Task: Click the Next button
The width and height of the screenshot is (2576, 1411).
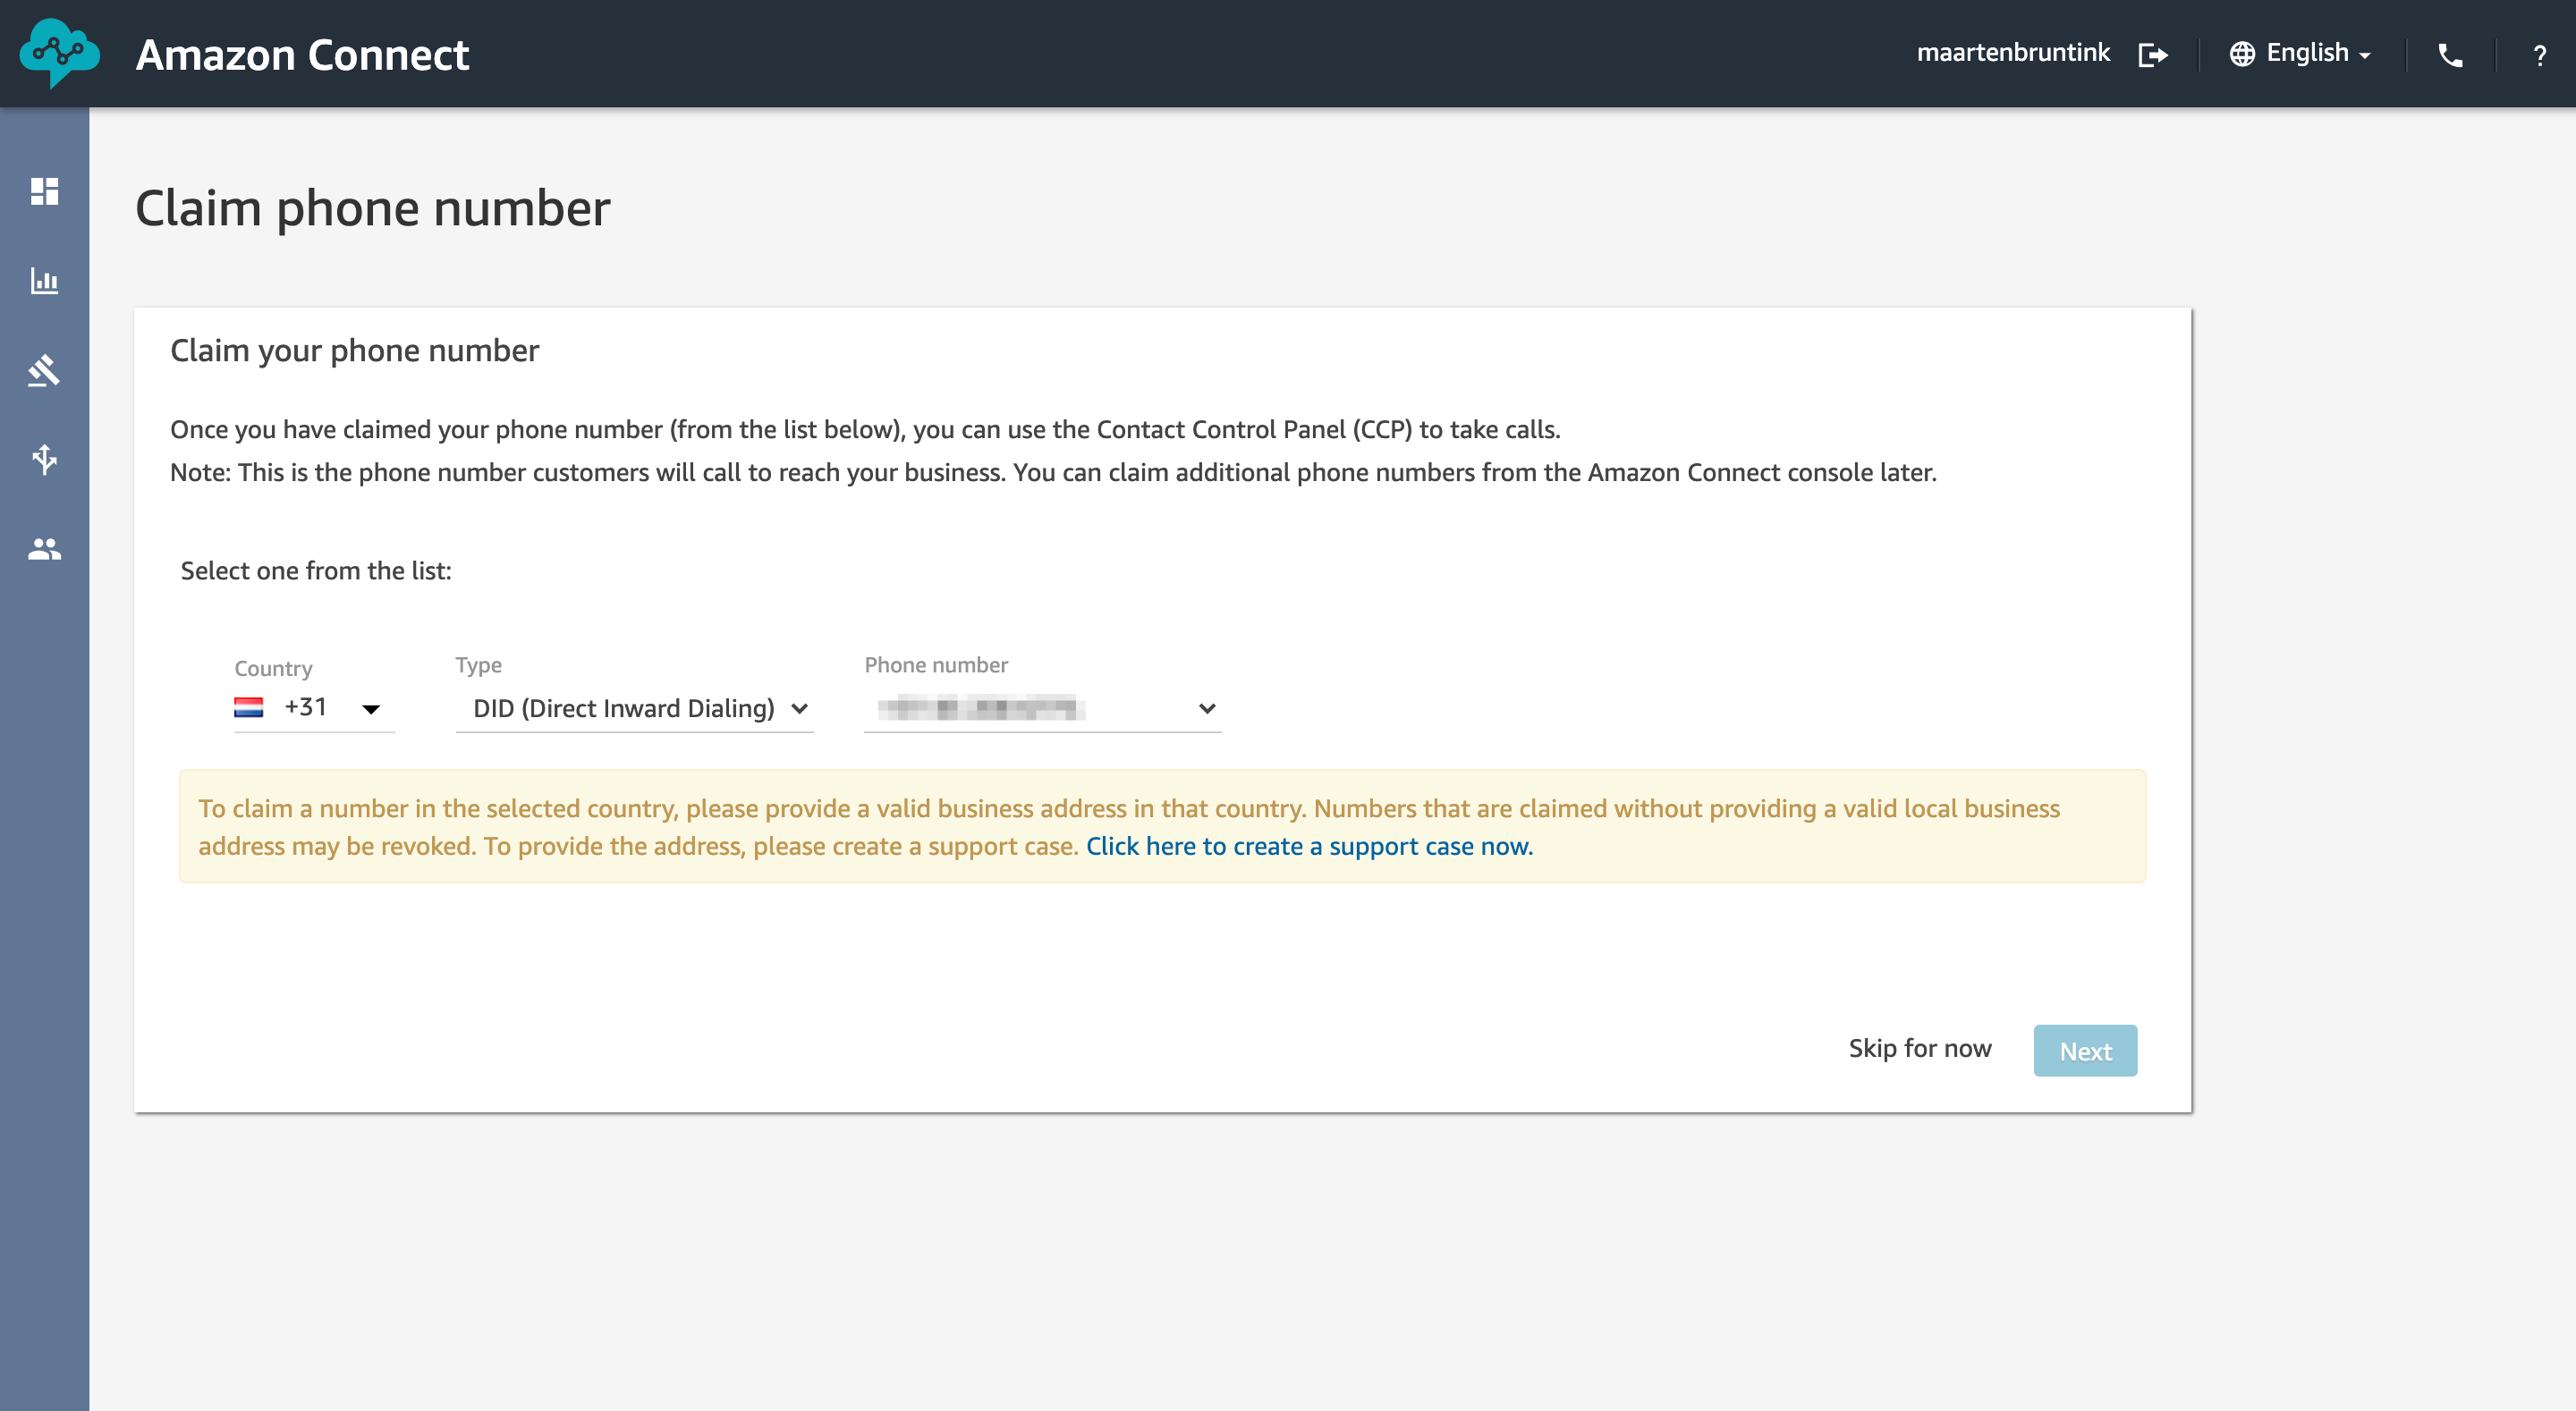Action: [x=2085, y=1050]
